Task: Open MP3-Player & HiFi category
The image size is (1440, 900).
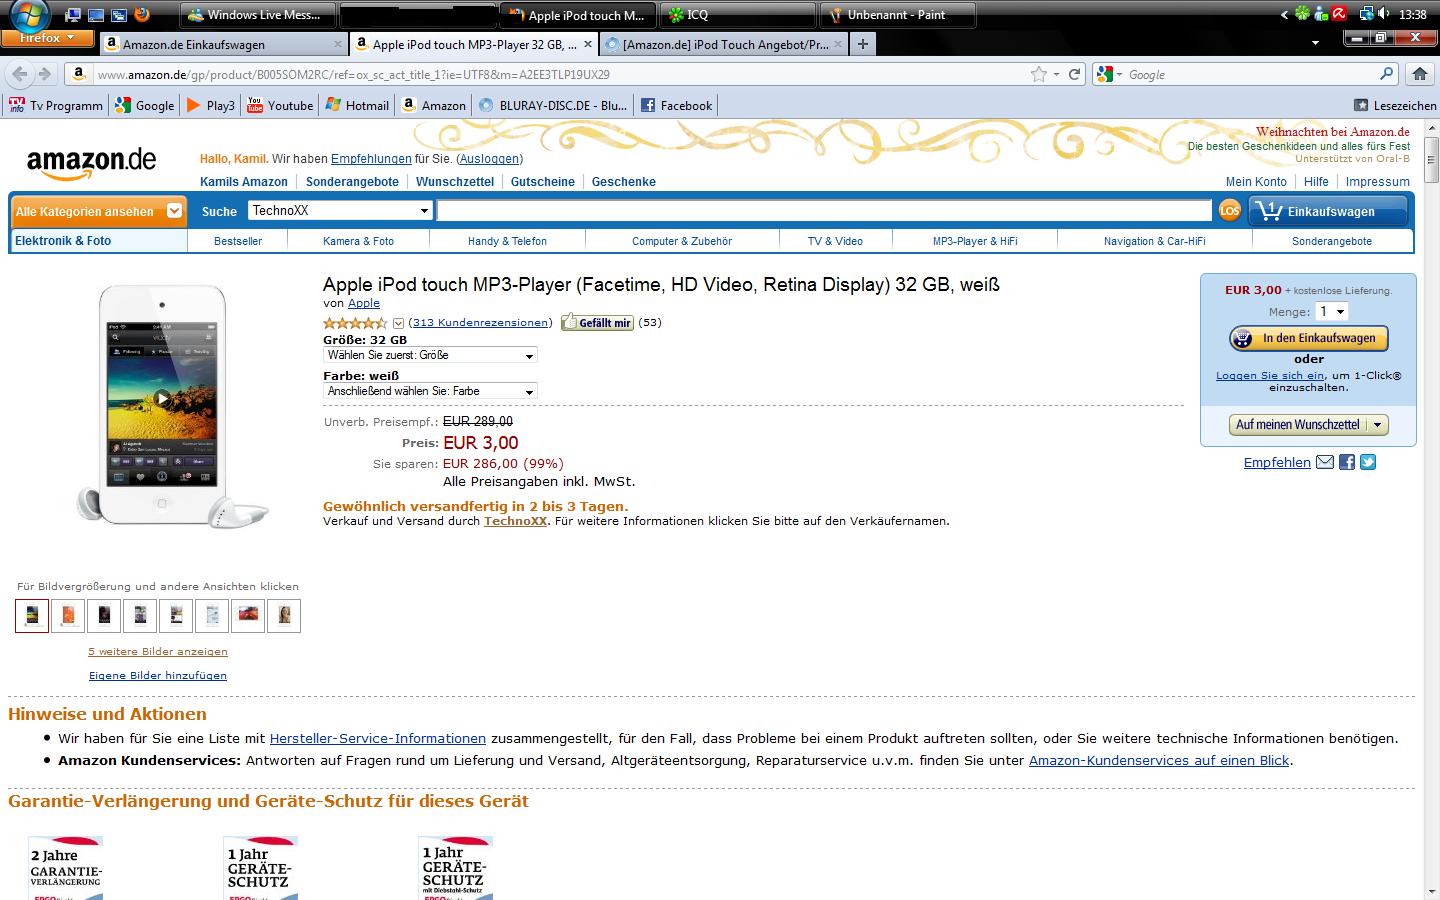Action: tap(975, 241)
